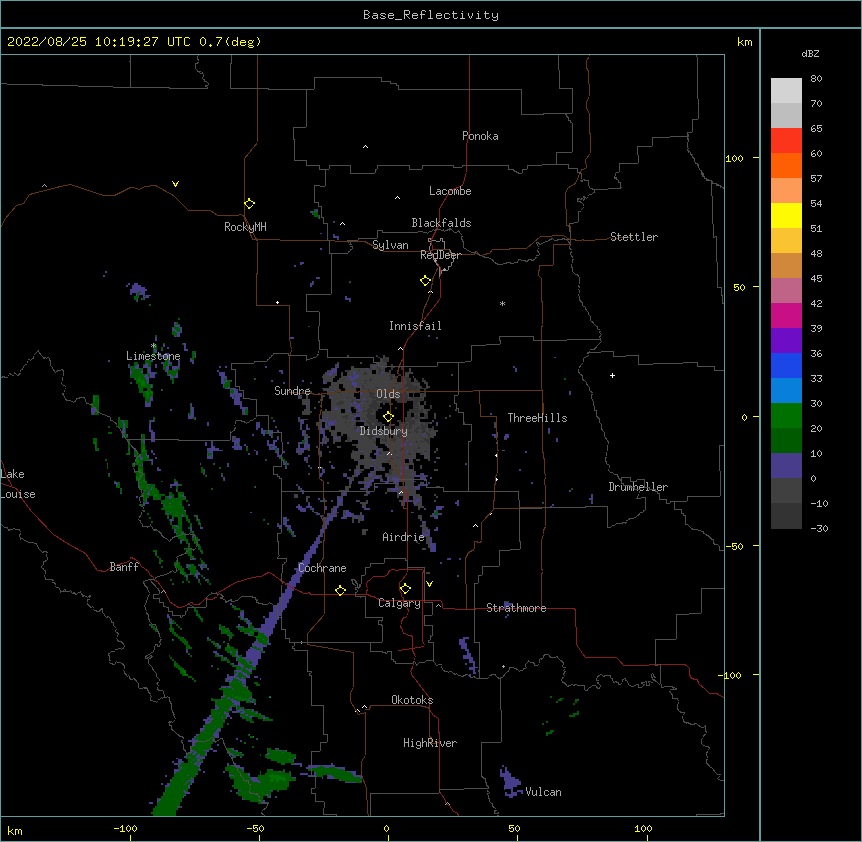Click the Ponoka city label

[480, 136]
